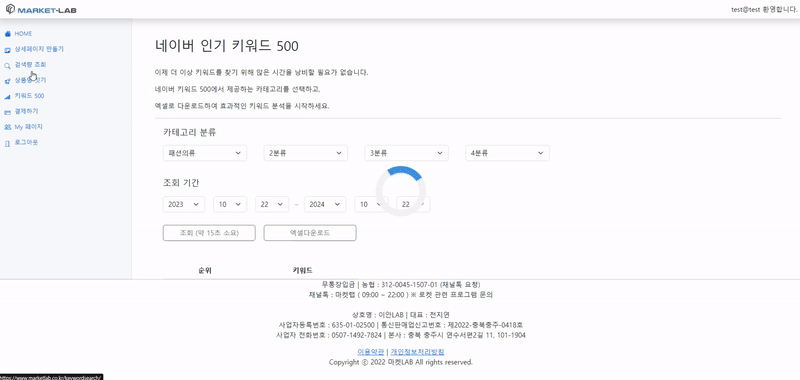
Task: Click the HOME house icon
Action: (x=7, y=34)
